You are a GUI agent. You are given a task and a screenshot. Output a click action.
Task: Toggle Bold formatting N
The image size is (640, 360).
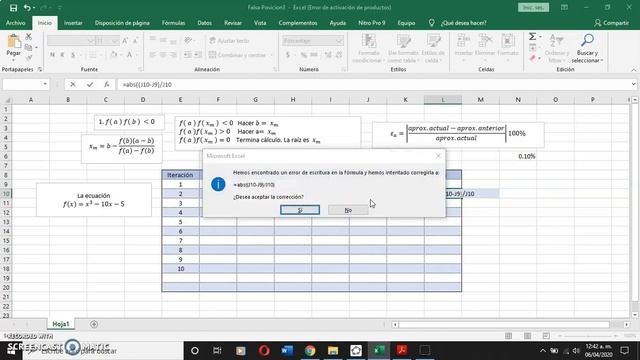click(x=52, y=55)
